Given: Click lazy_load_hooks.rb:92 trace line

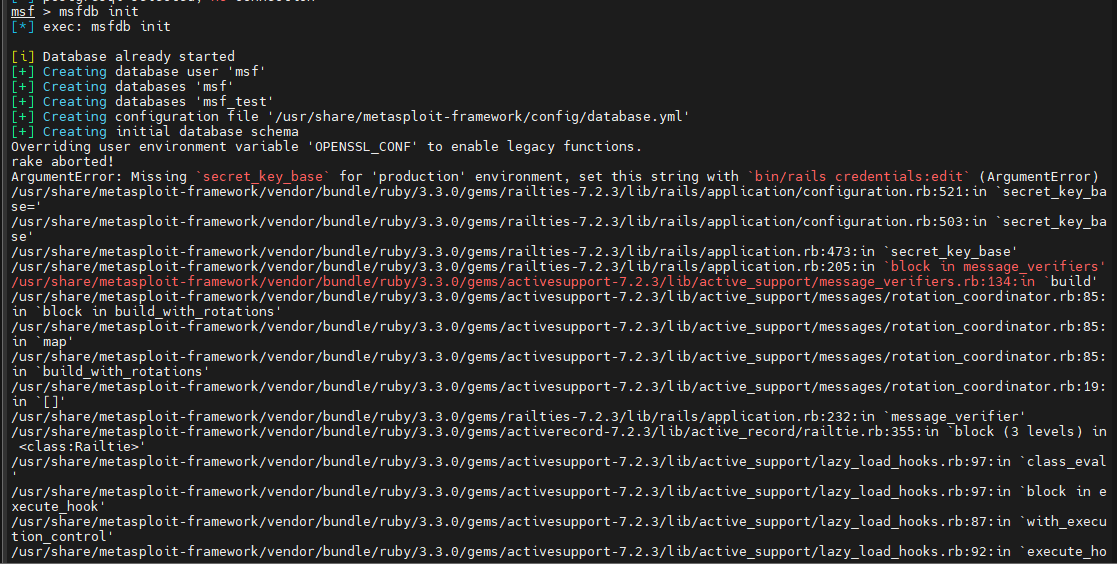Looking at the screenshot, I should pyautogui.click(x=558, y=551).
